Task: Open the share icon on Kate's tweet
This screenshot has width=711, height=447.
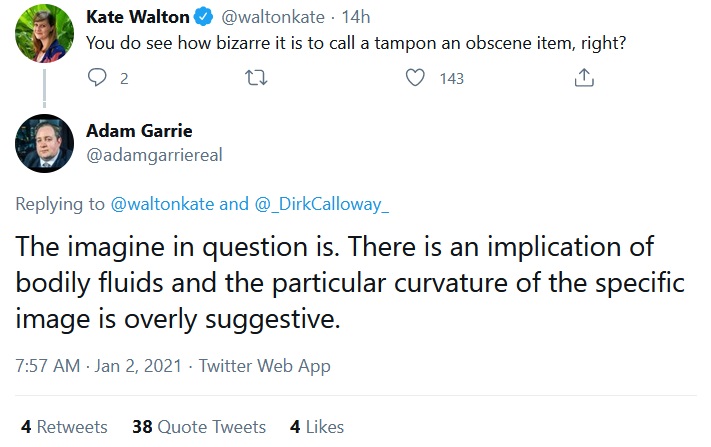Action: [x=585, y=77]
